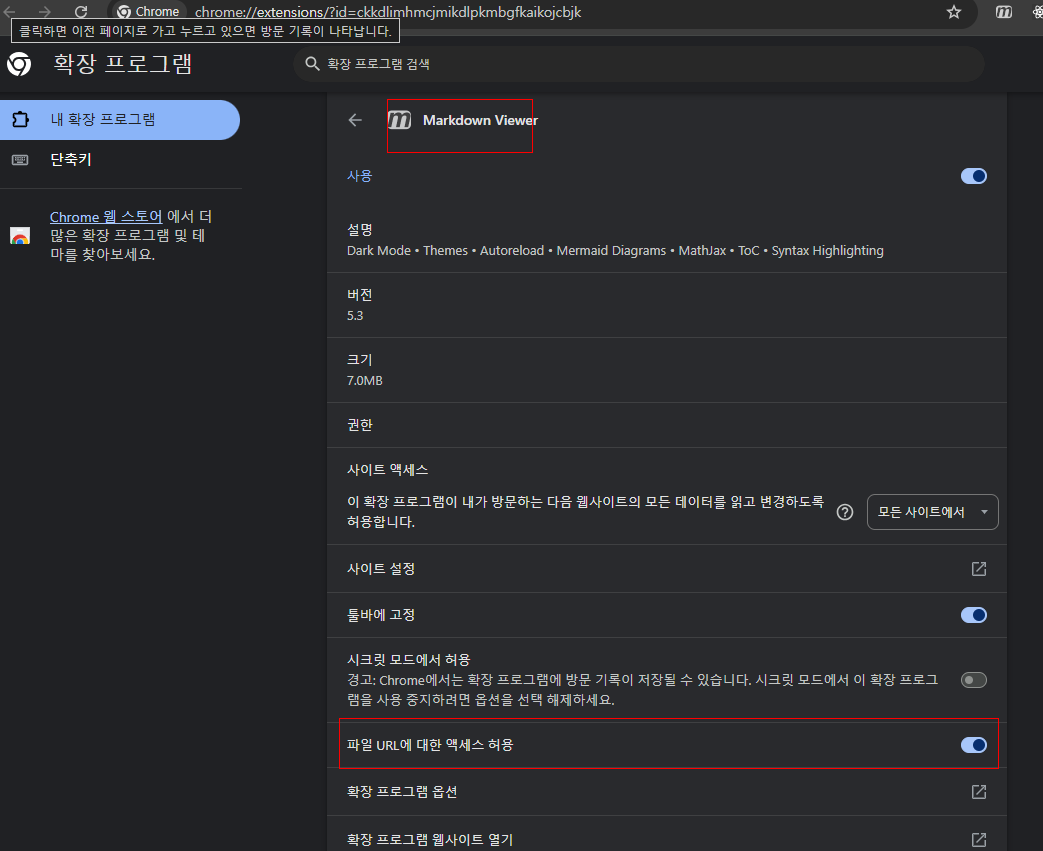Screen dimensions: 1043x851
Task: Open the Markdown Viewer toolbar extension icon
Action: pyautogui.click(x=1004, y=12)
